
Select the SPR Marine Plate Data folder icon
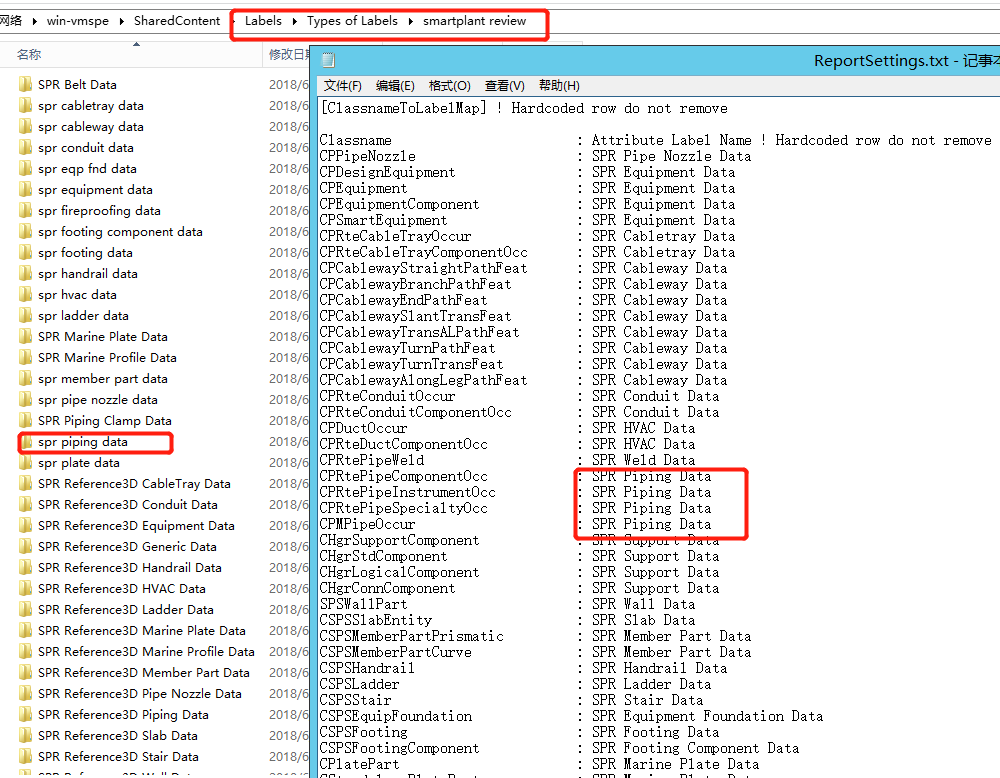click(26, 337)
